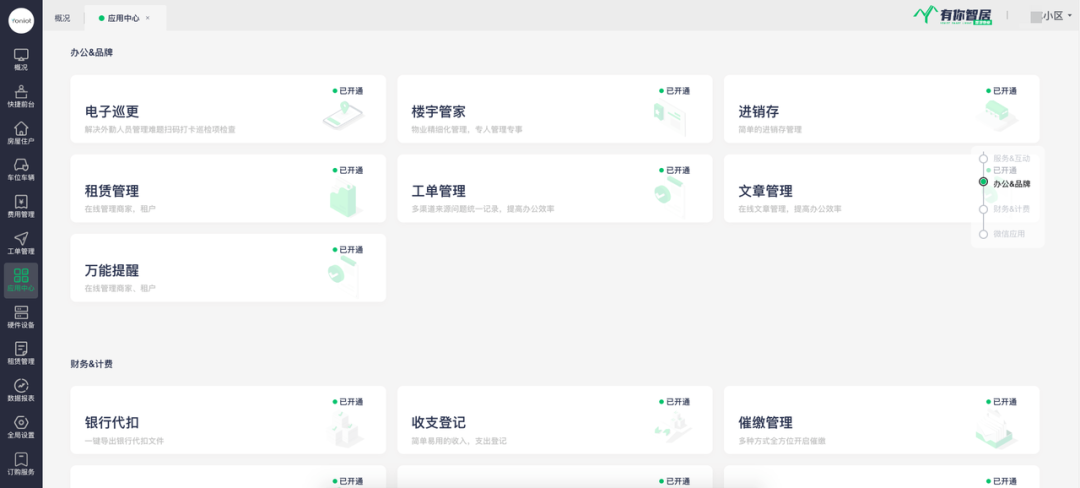Open 数据报表 in the sidebar
Screen dimensions: 1080x488
[21, 390]
